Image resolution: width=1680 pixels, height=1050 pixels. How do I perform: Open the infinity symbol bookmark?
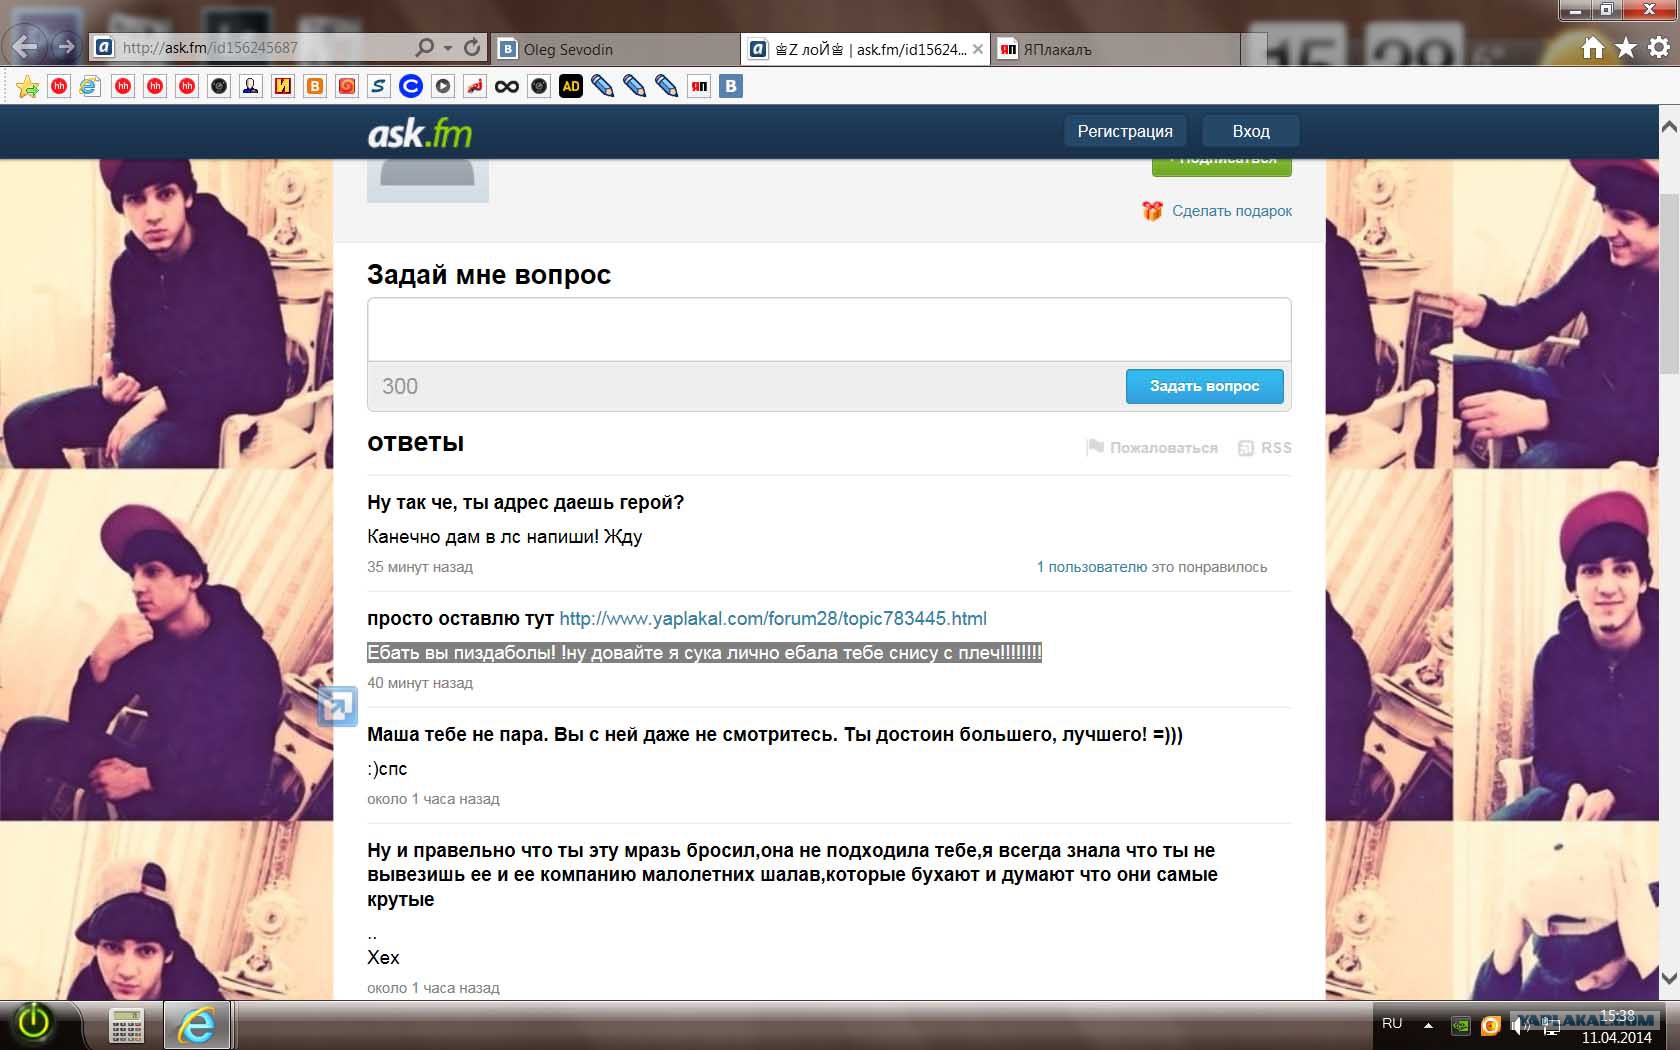[507, 86]
